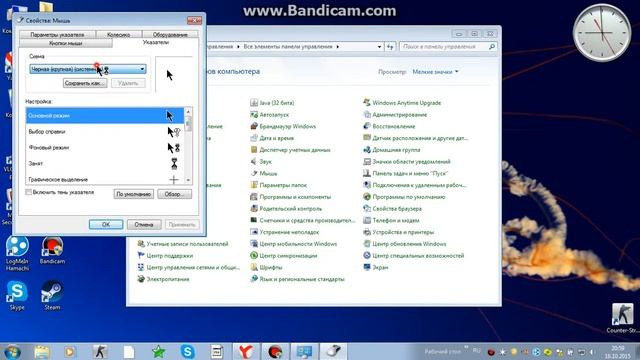This screenshot has height=360, width=640.
Task: Click the По умолчанию button
Action: (x=133, y=194)
